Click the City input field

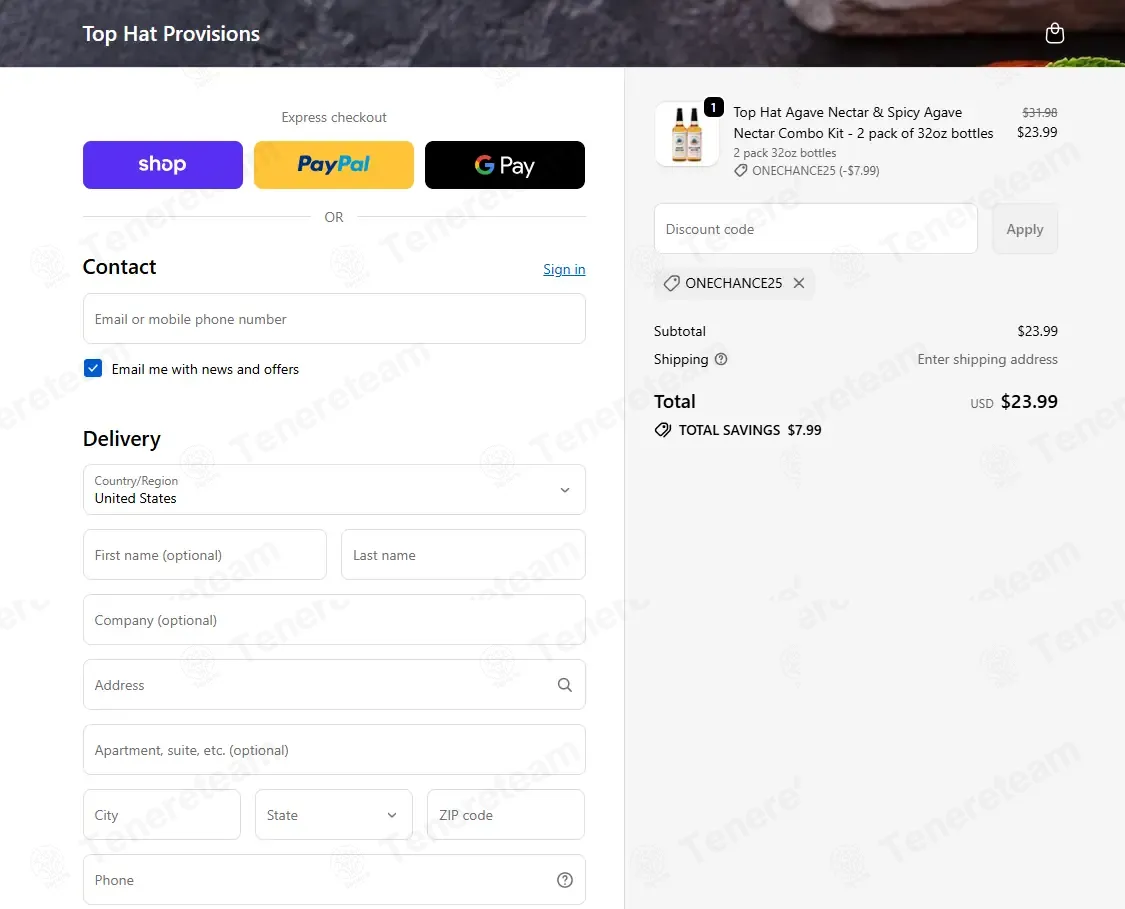pyautogui.click(x=162, y=815)
